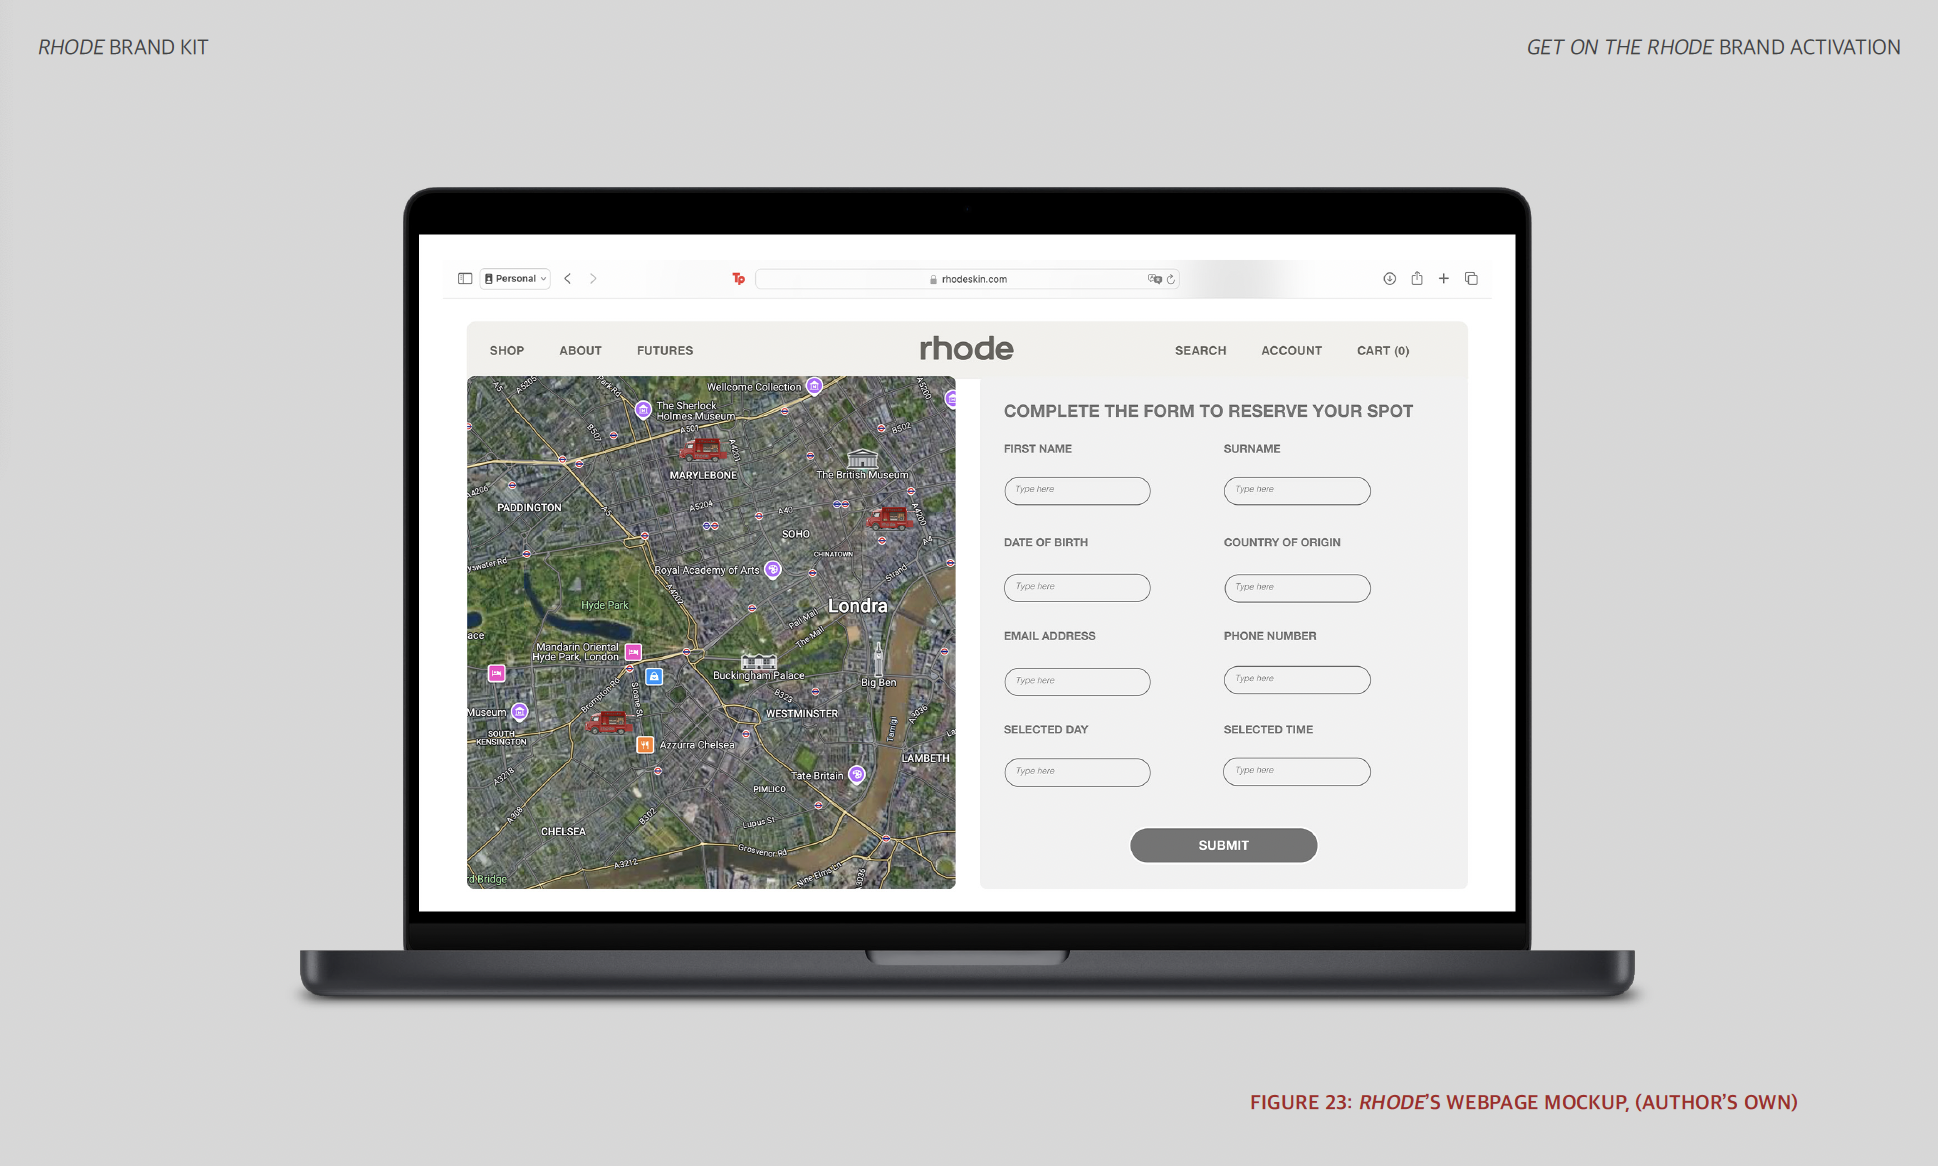
Task: Open the Personal profile dropdown
Action: pos(516,279)
